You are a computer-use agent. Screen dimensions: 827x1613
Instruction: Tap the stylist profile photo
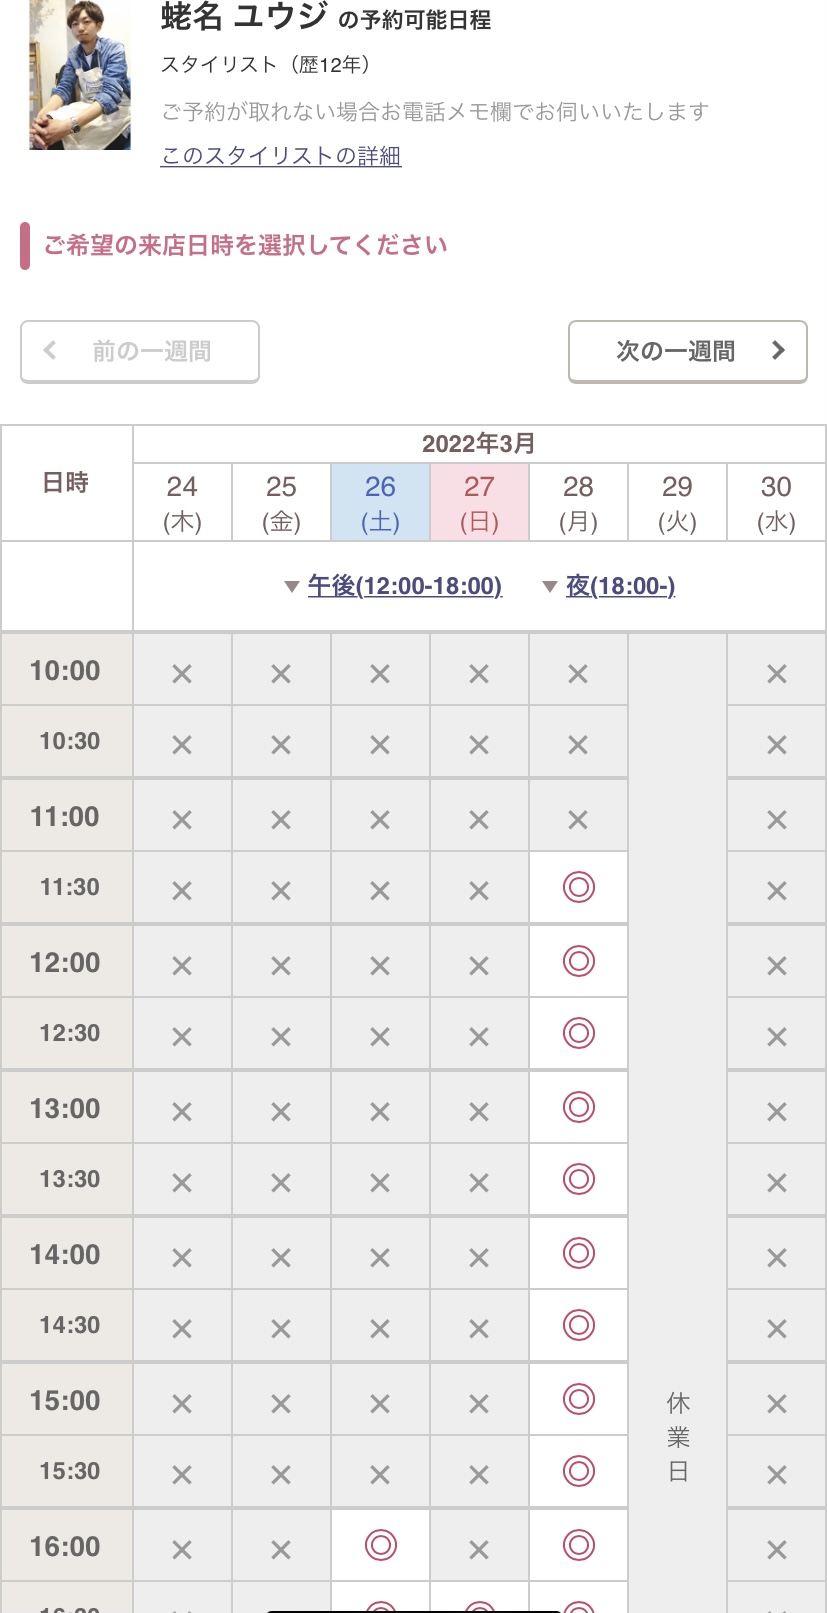pyautogui.click(x=80, y=75)
